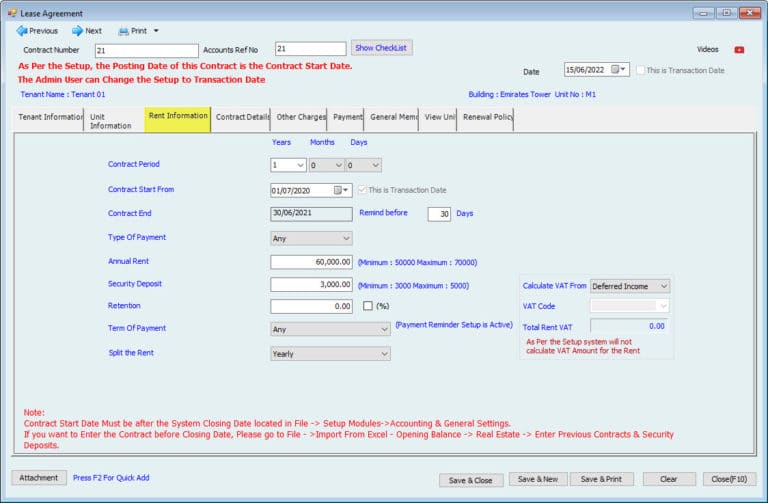
Task: Click the Previous arrow icon
Action: pyautogui.click(x=21, y=31)
